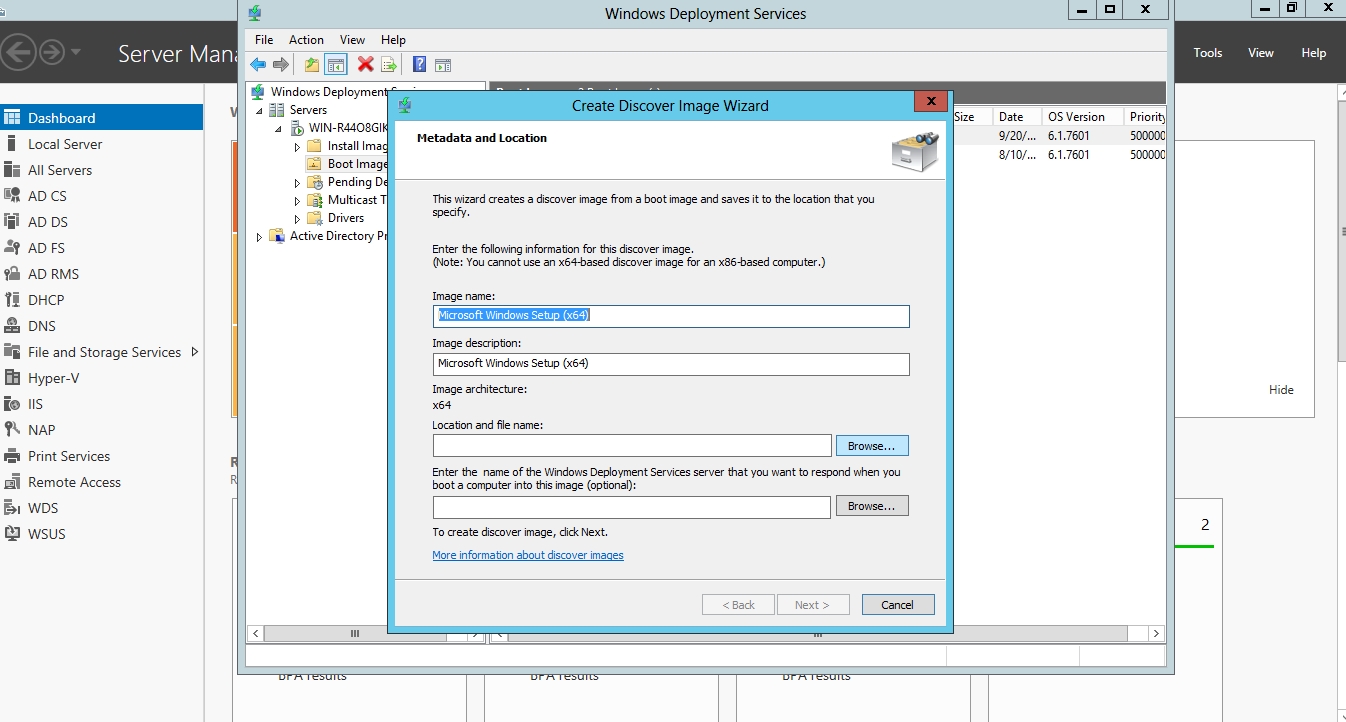Open the File menu in WDS
The image size is (1346, 722).
coord(264,40)
